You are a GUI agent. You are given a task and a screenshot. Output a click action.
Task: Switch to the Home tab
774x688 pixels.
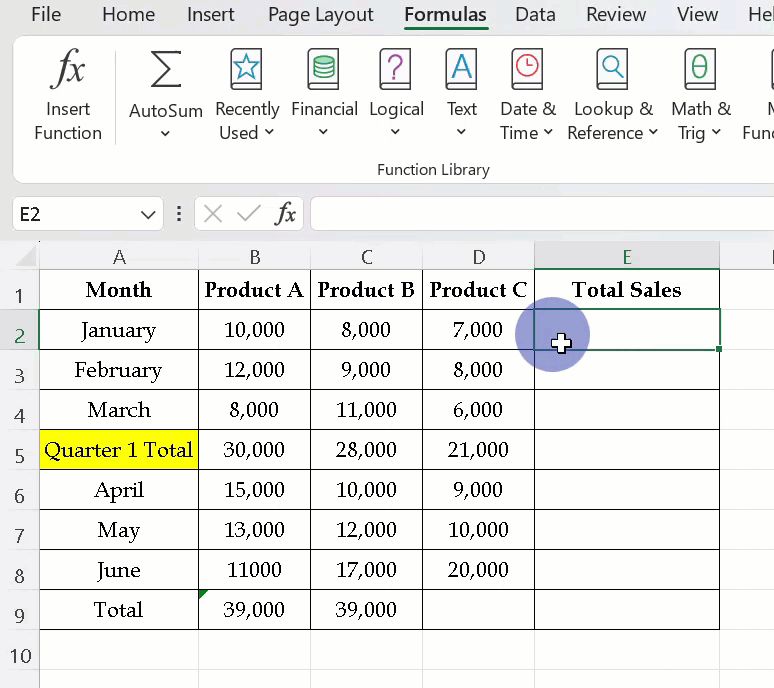coord(128,14)
